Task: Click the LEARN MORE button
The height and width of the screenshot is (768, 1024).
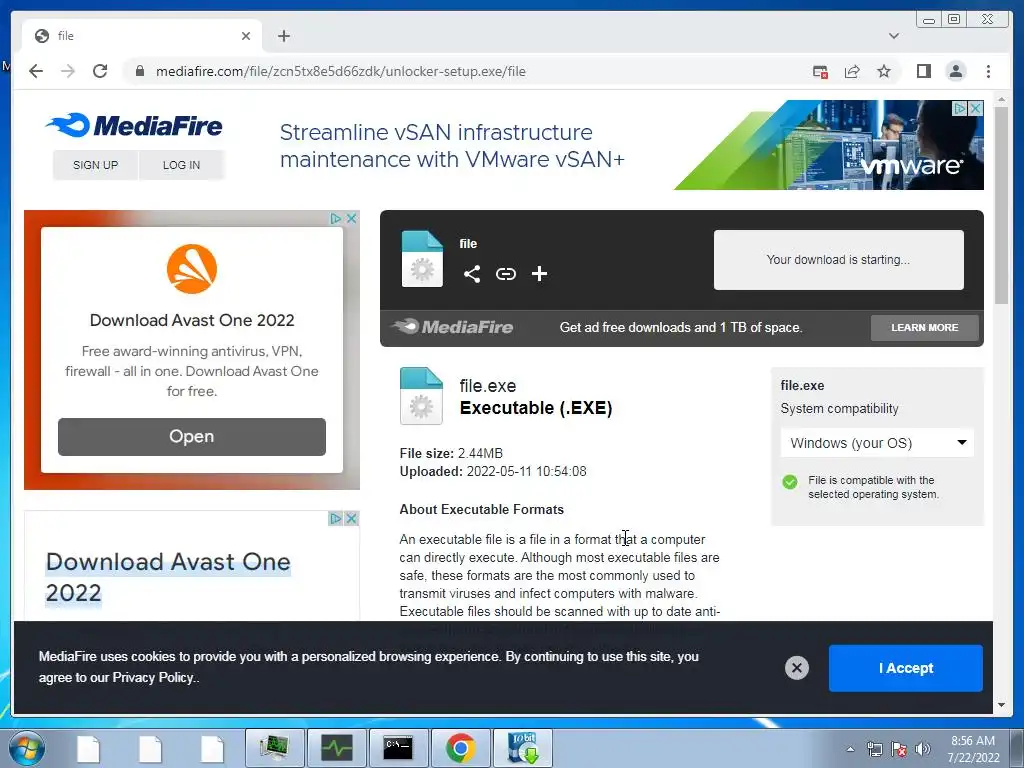Action: coord(924,327)
